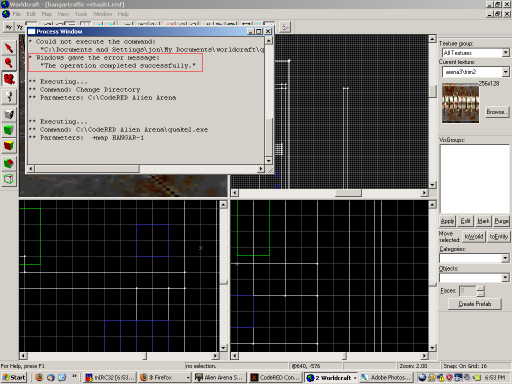Click the second quick launch icon
The image size is (512, 384).
pyautogui.click(x=51, y=377)
